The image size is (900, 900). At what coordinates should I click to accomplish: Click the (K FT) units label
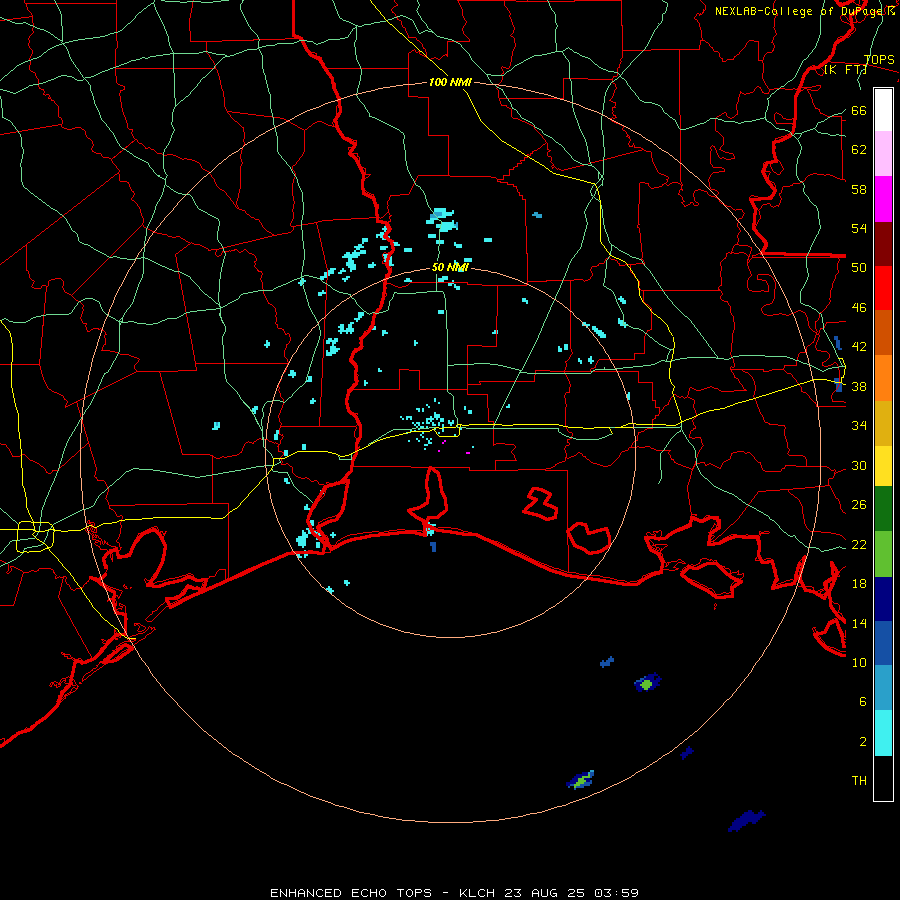click(x=845, y=70)
